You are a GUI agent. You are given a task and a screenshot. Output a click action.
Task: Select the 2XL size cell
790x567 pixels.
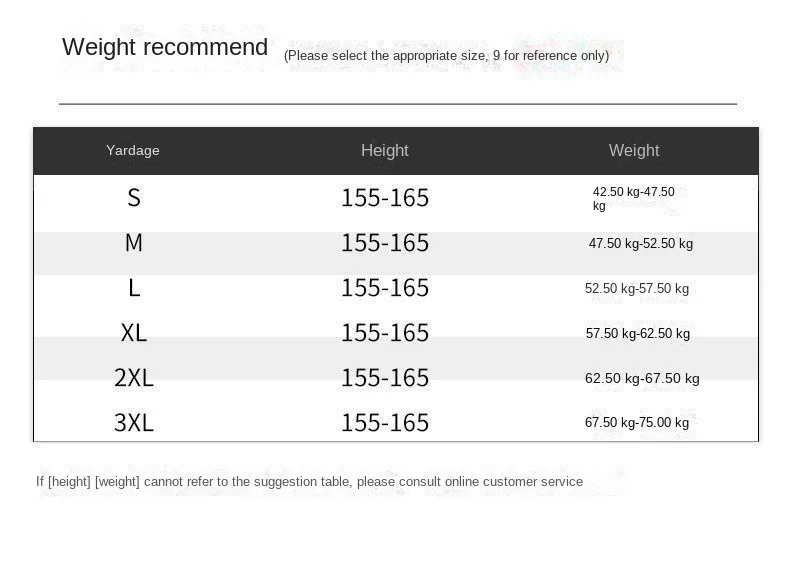(134, 377)
